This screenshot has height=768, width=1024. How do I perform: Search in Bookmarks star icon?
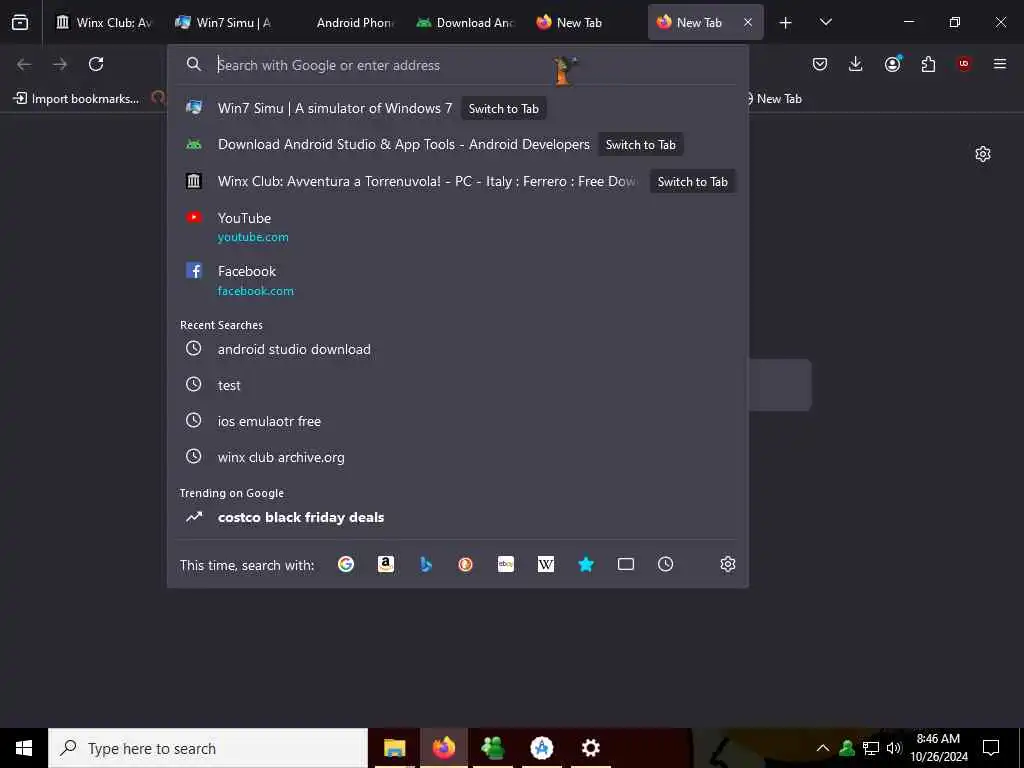pos(586,564)
